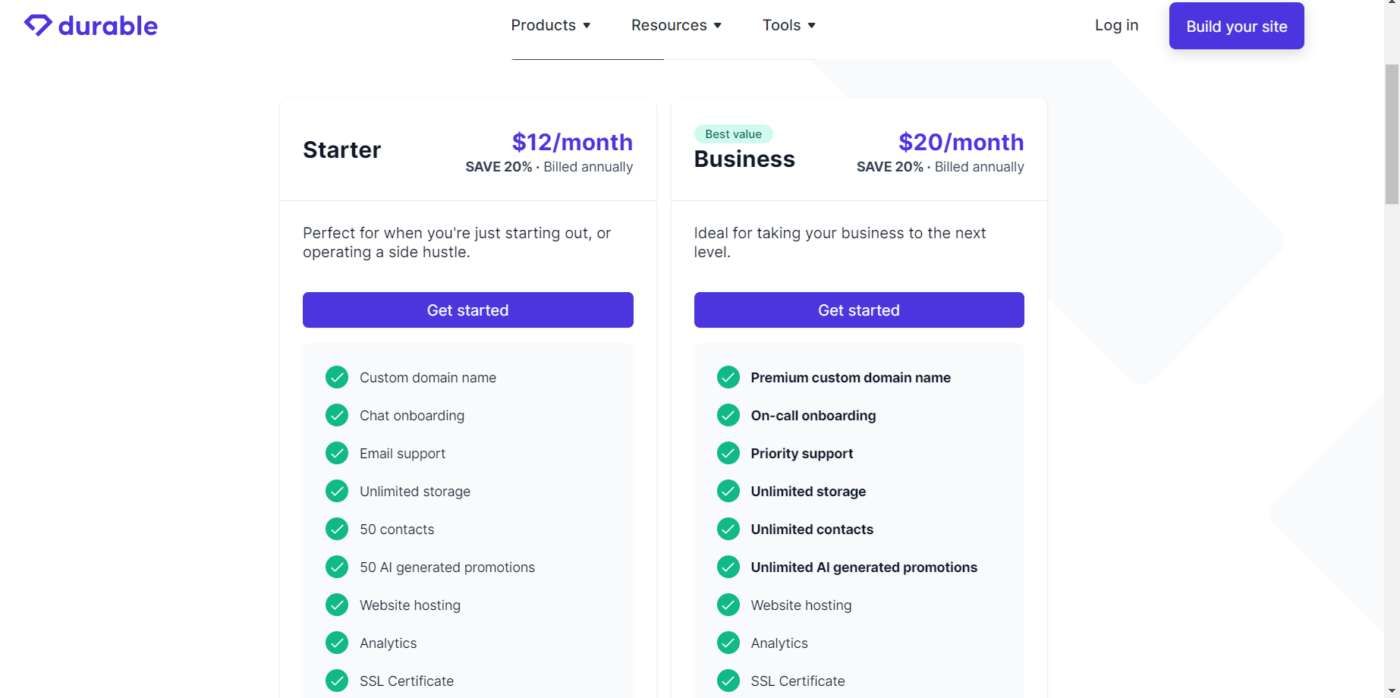Image resolution: width=1400 pixels, height=698 pixels.
Task: Open the Resources dropdown arrow
Action: tap(717, 26)
